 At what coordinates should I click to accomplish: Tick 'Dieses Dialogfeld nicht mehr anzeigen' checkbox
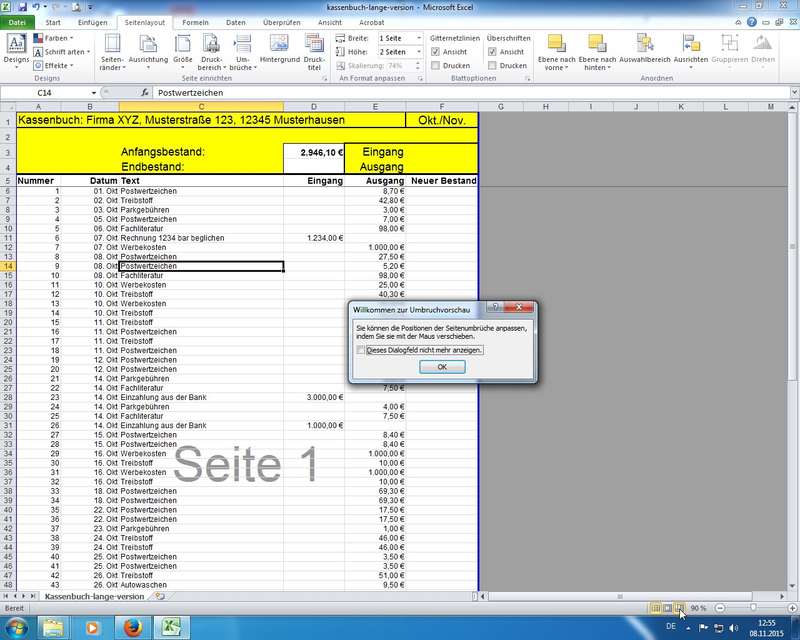click(x=361, y=351)
